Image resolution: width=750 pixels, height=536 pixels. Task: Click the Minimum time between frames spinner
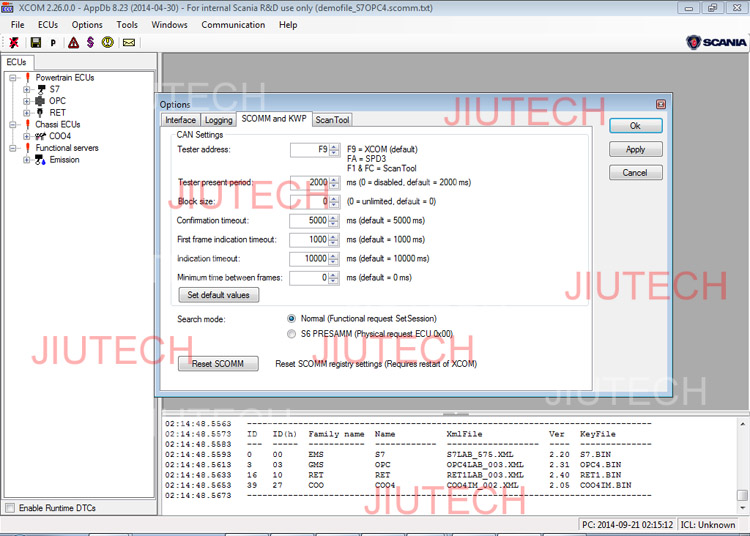[334, 278]
